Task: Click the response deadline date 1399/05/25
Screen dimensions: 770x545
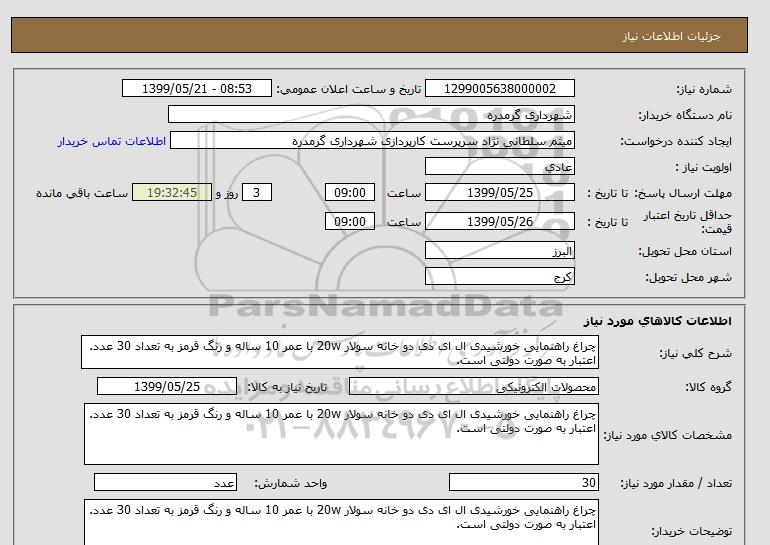Action: [499, 192]
